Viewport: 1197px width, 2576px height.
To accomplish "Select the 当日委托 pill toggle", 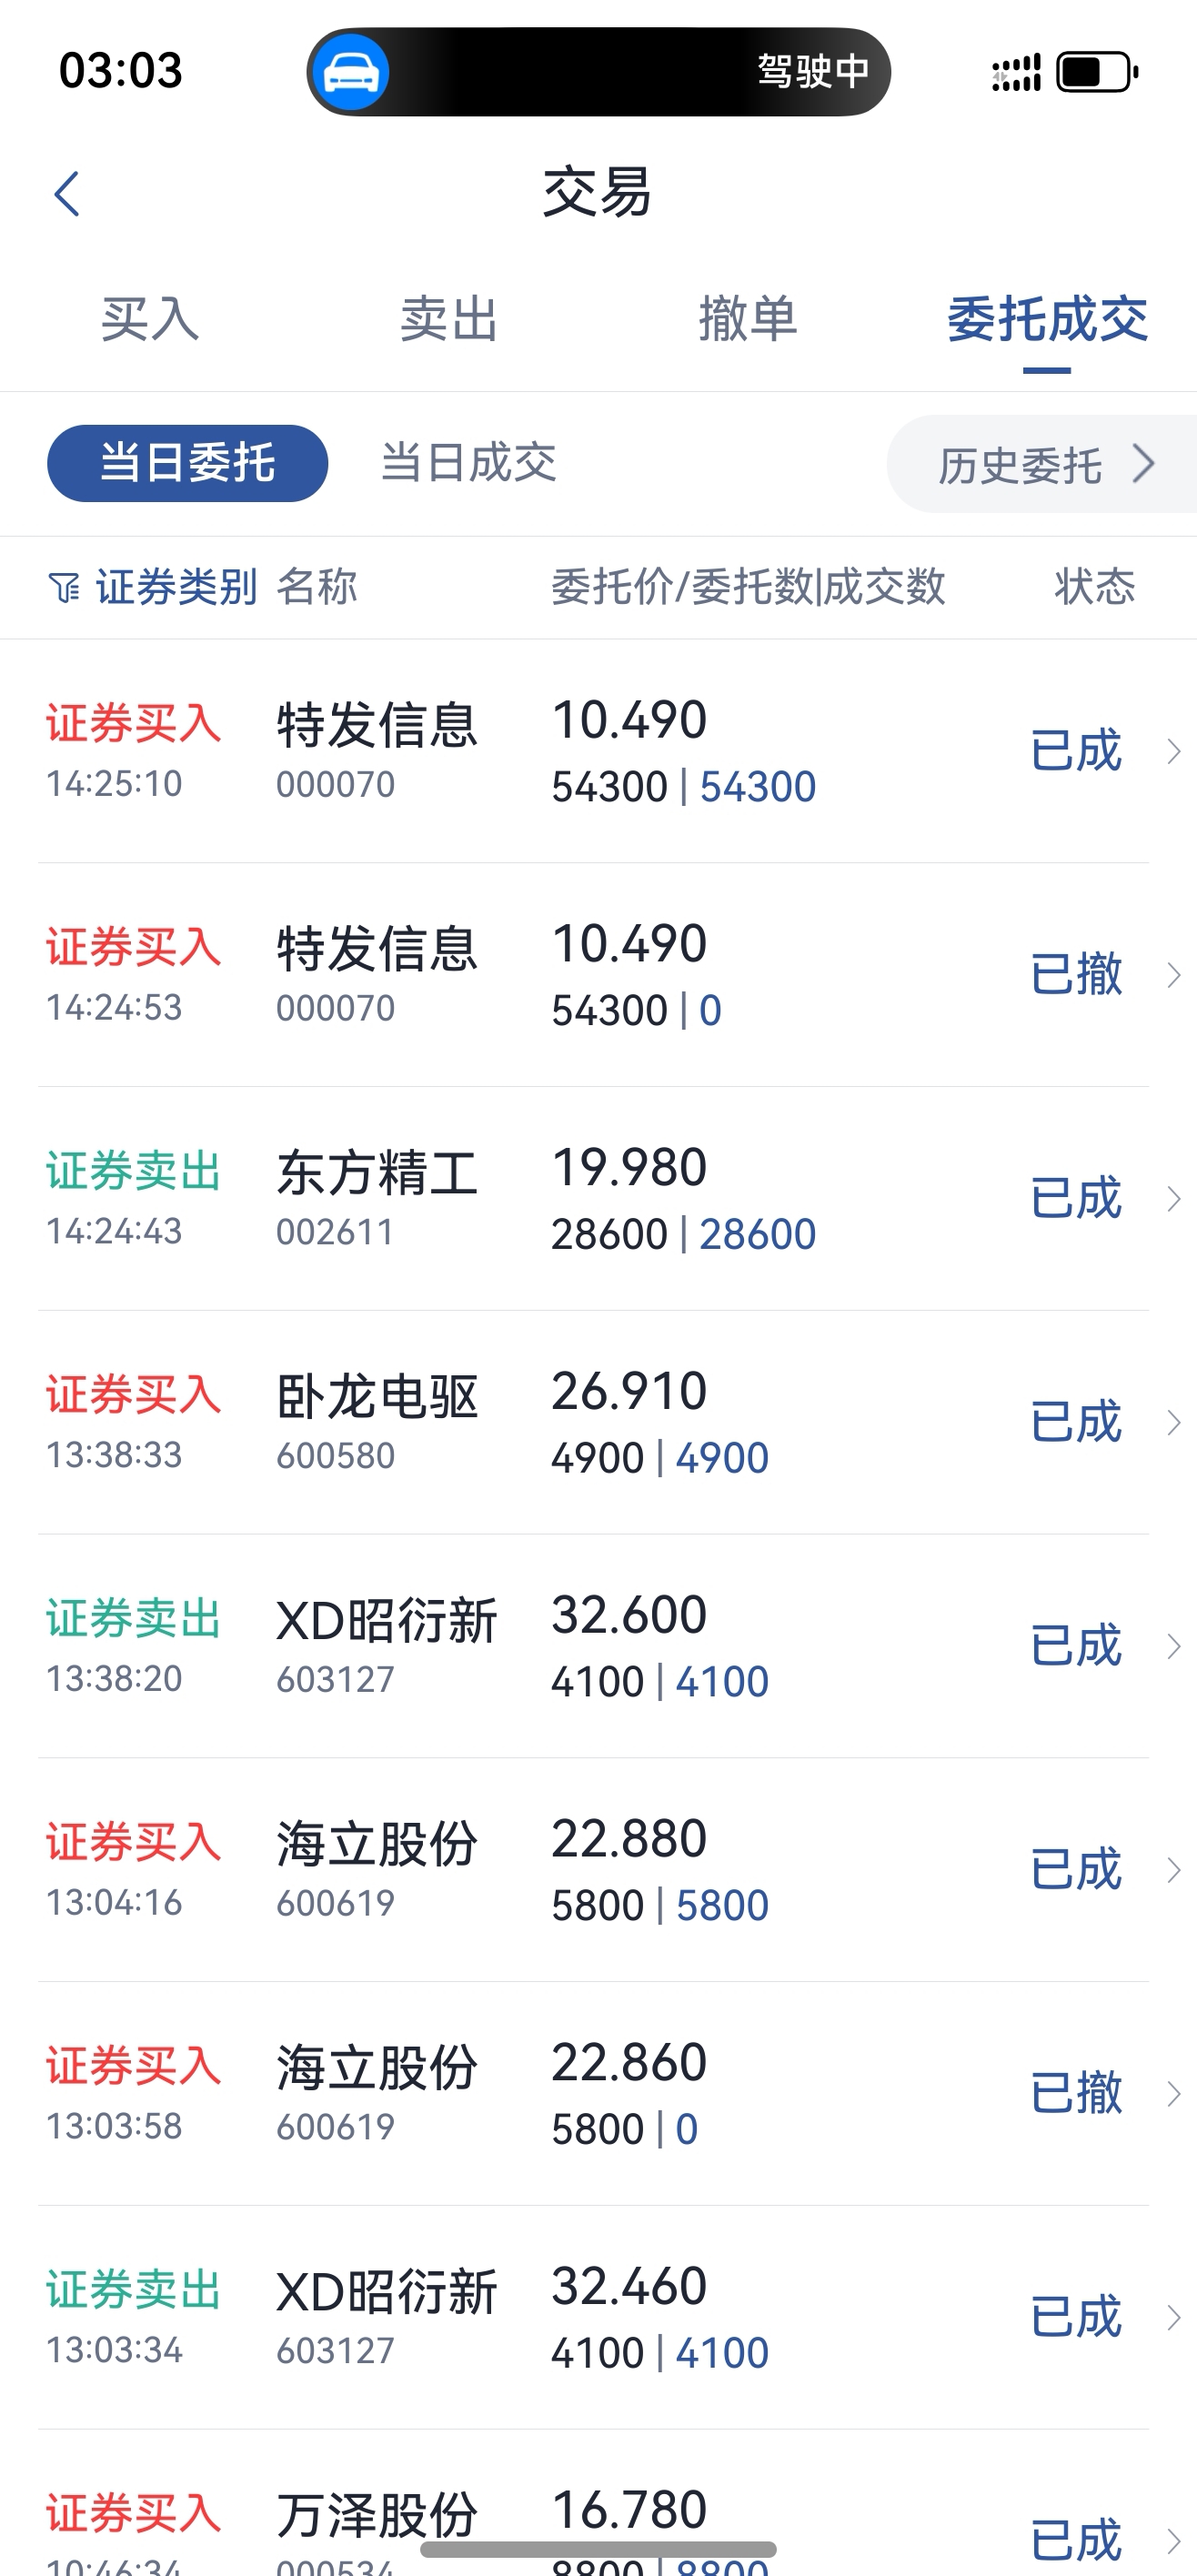I will pos(188,463).
